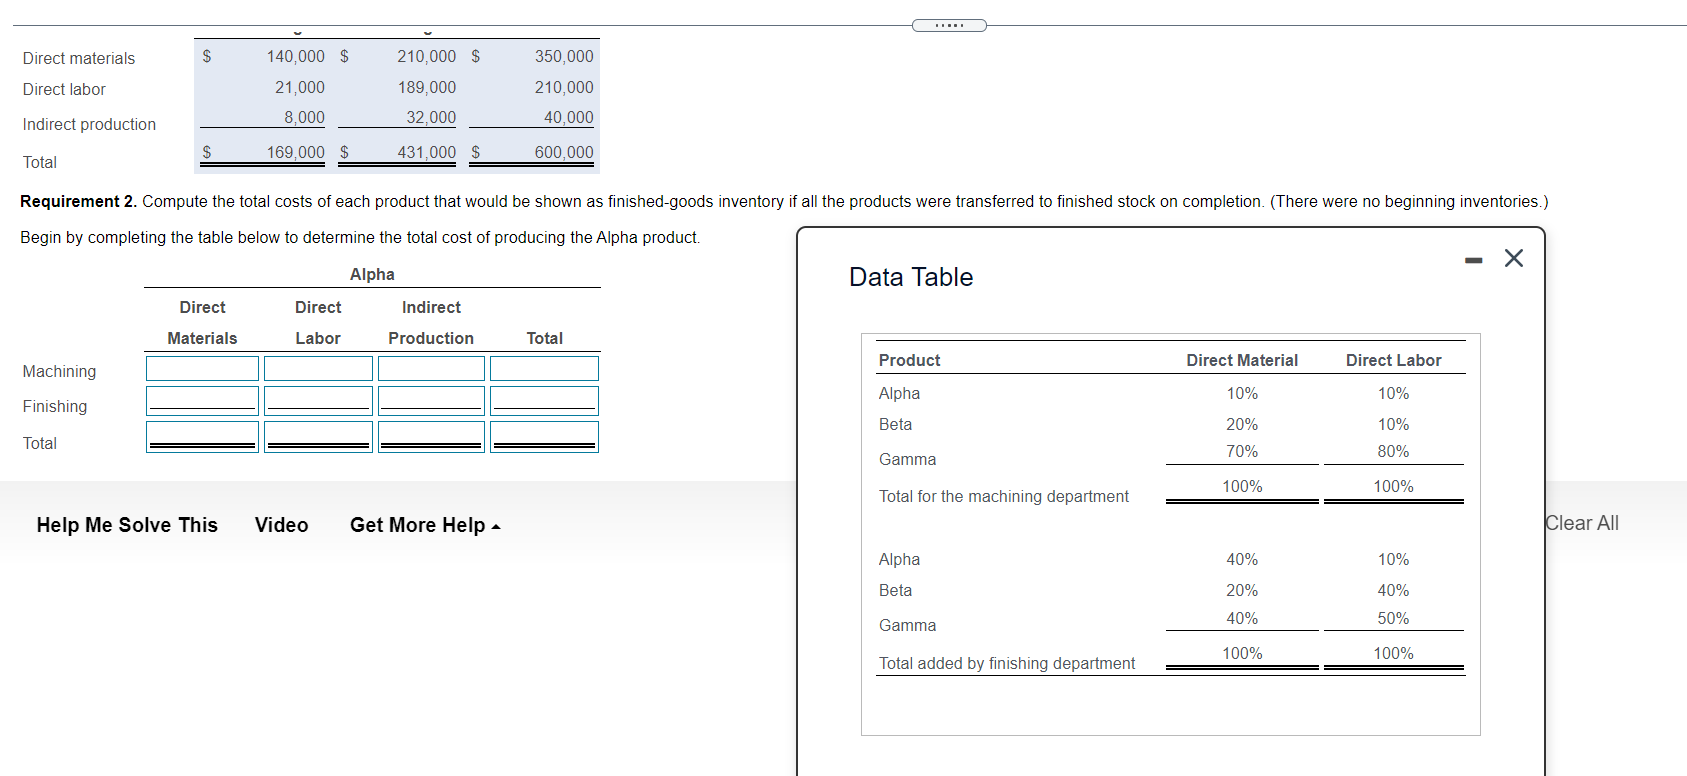Screen dimensions: 1687x776
Task: Close the Data Table popup
Action: click(x=1514, y=258)
